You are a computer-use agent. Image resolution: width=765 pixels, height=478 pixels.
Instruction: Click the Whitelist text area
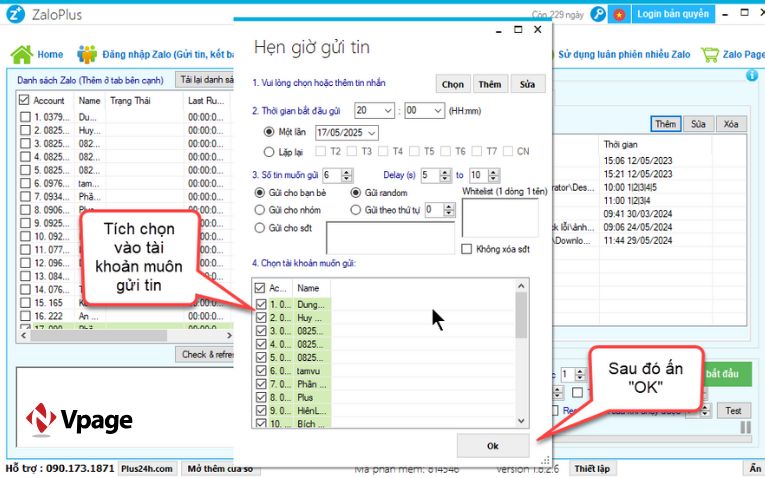pos(500,218)
